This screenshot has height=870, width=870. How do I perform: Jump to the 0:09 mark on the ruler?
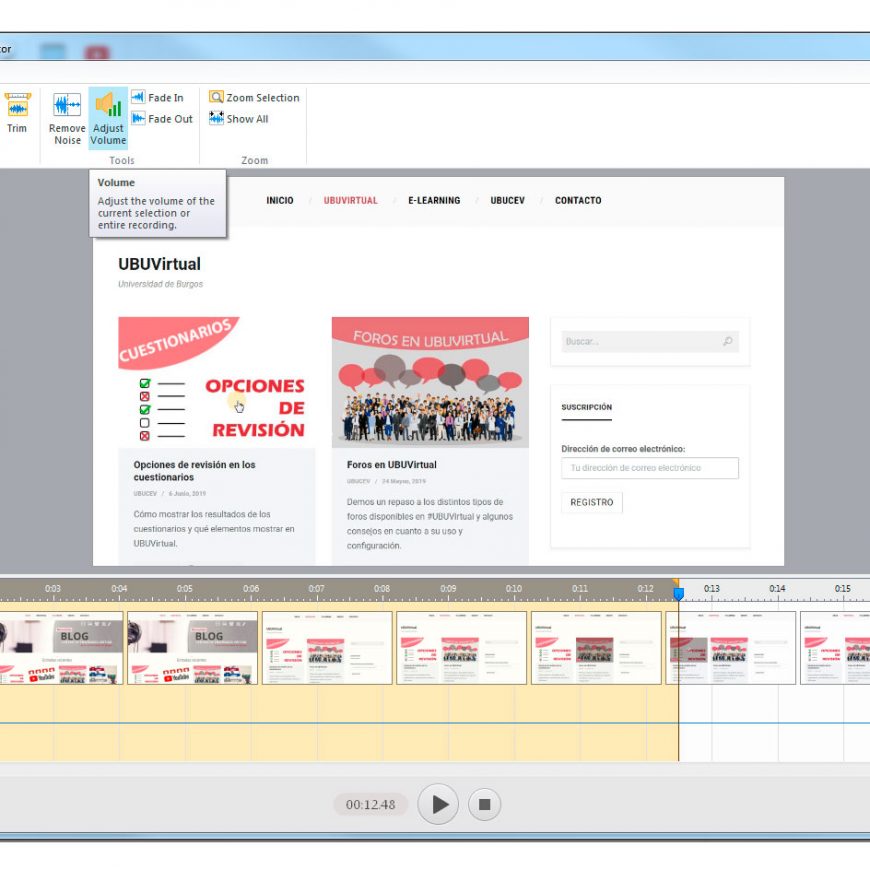pos(448,589)
